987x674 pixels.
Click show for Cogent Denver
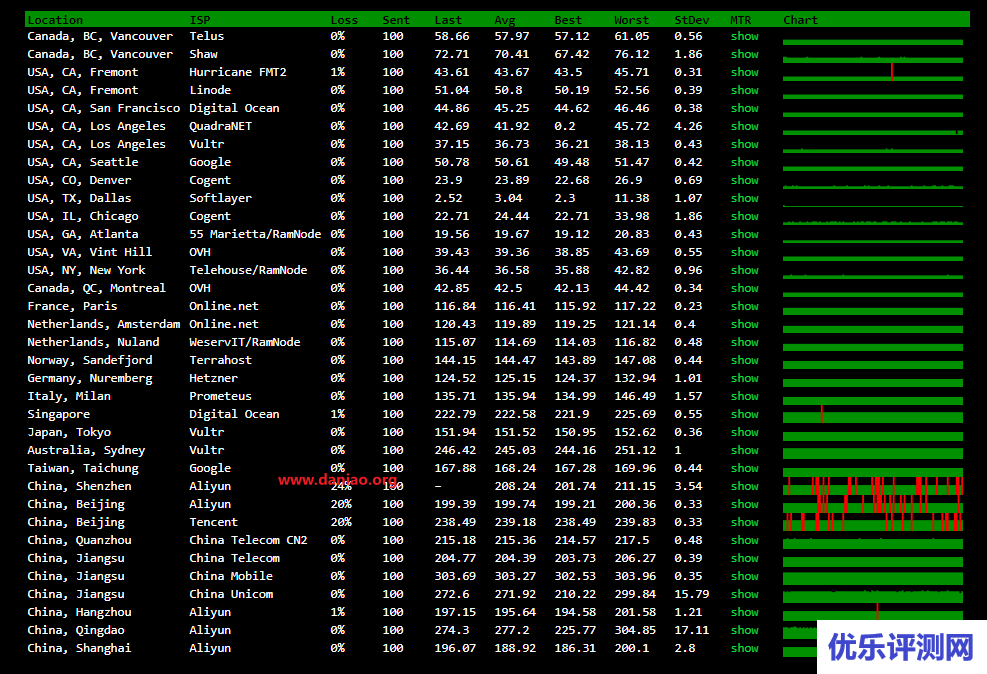coord(744,180)
